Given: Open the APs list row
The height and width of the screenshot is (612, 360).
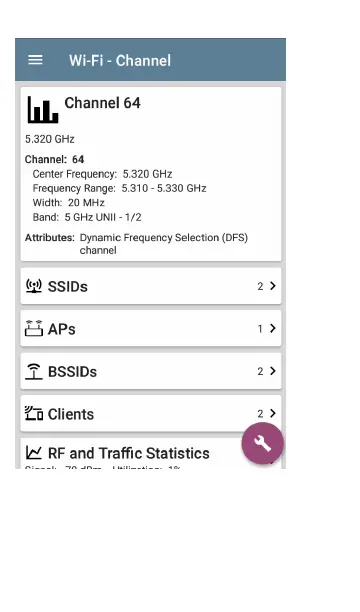Looking at the screenshot, I should [151, 328].
